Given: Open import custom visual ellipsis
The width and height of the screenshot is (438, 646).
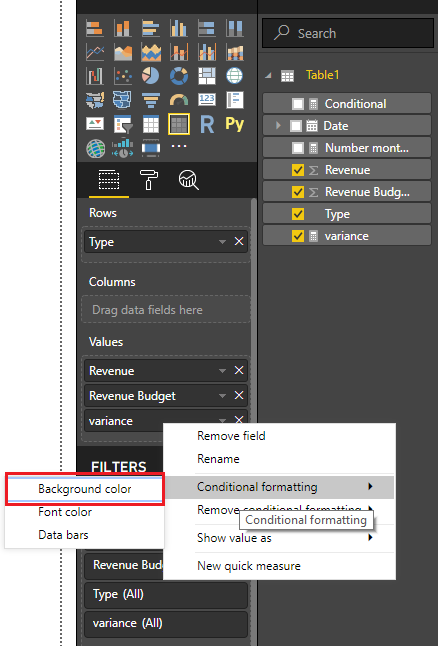Looking at the screenshot, I should click(179, 146).
